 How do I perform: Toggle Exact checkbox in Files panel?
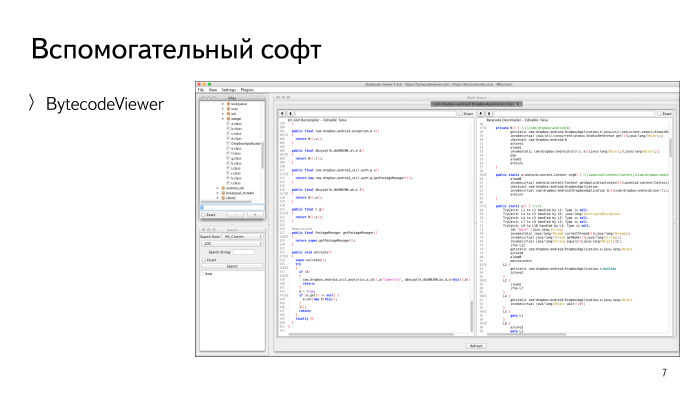coord(203,215)
